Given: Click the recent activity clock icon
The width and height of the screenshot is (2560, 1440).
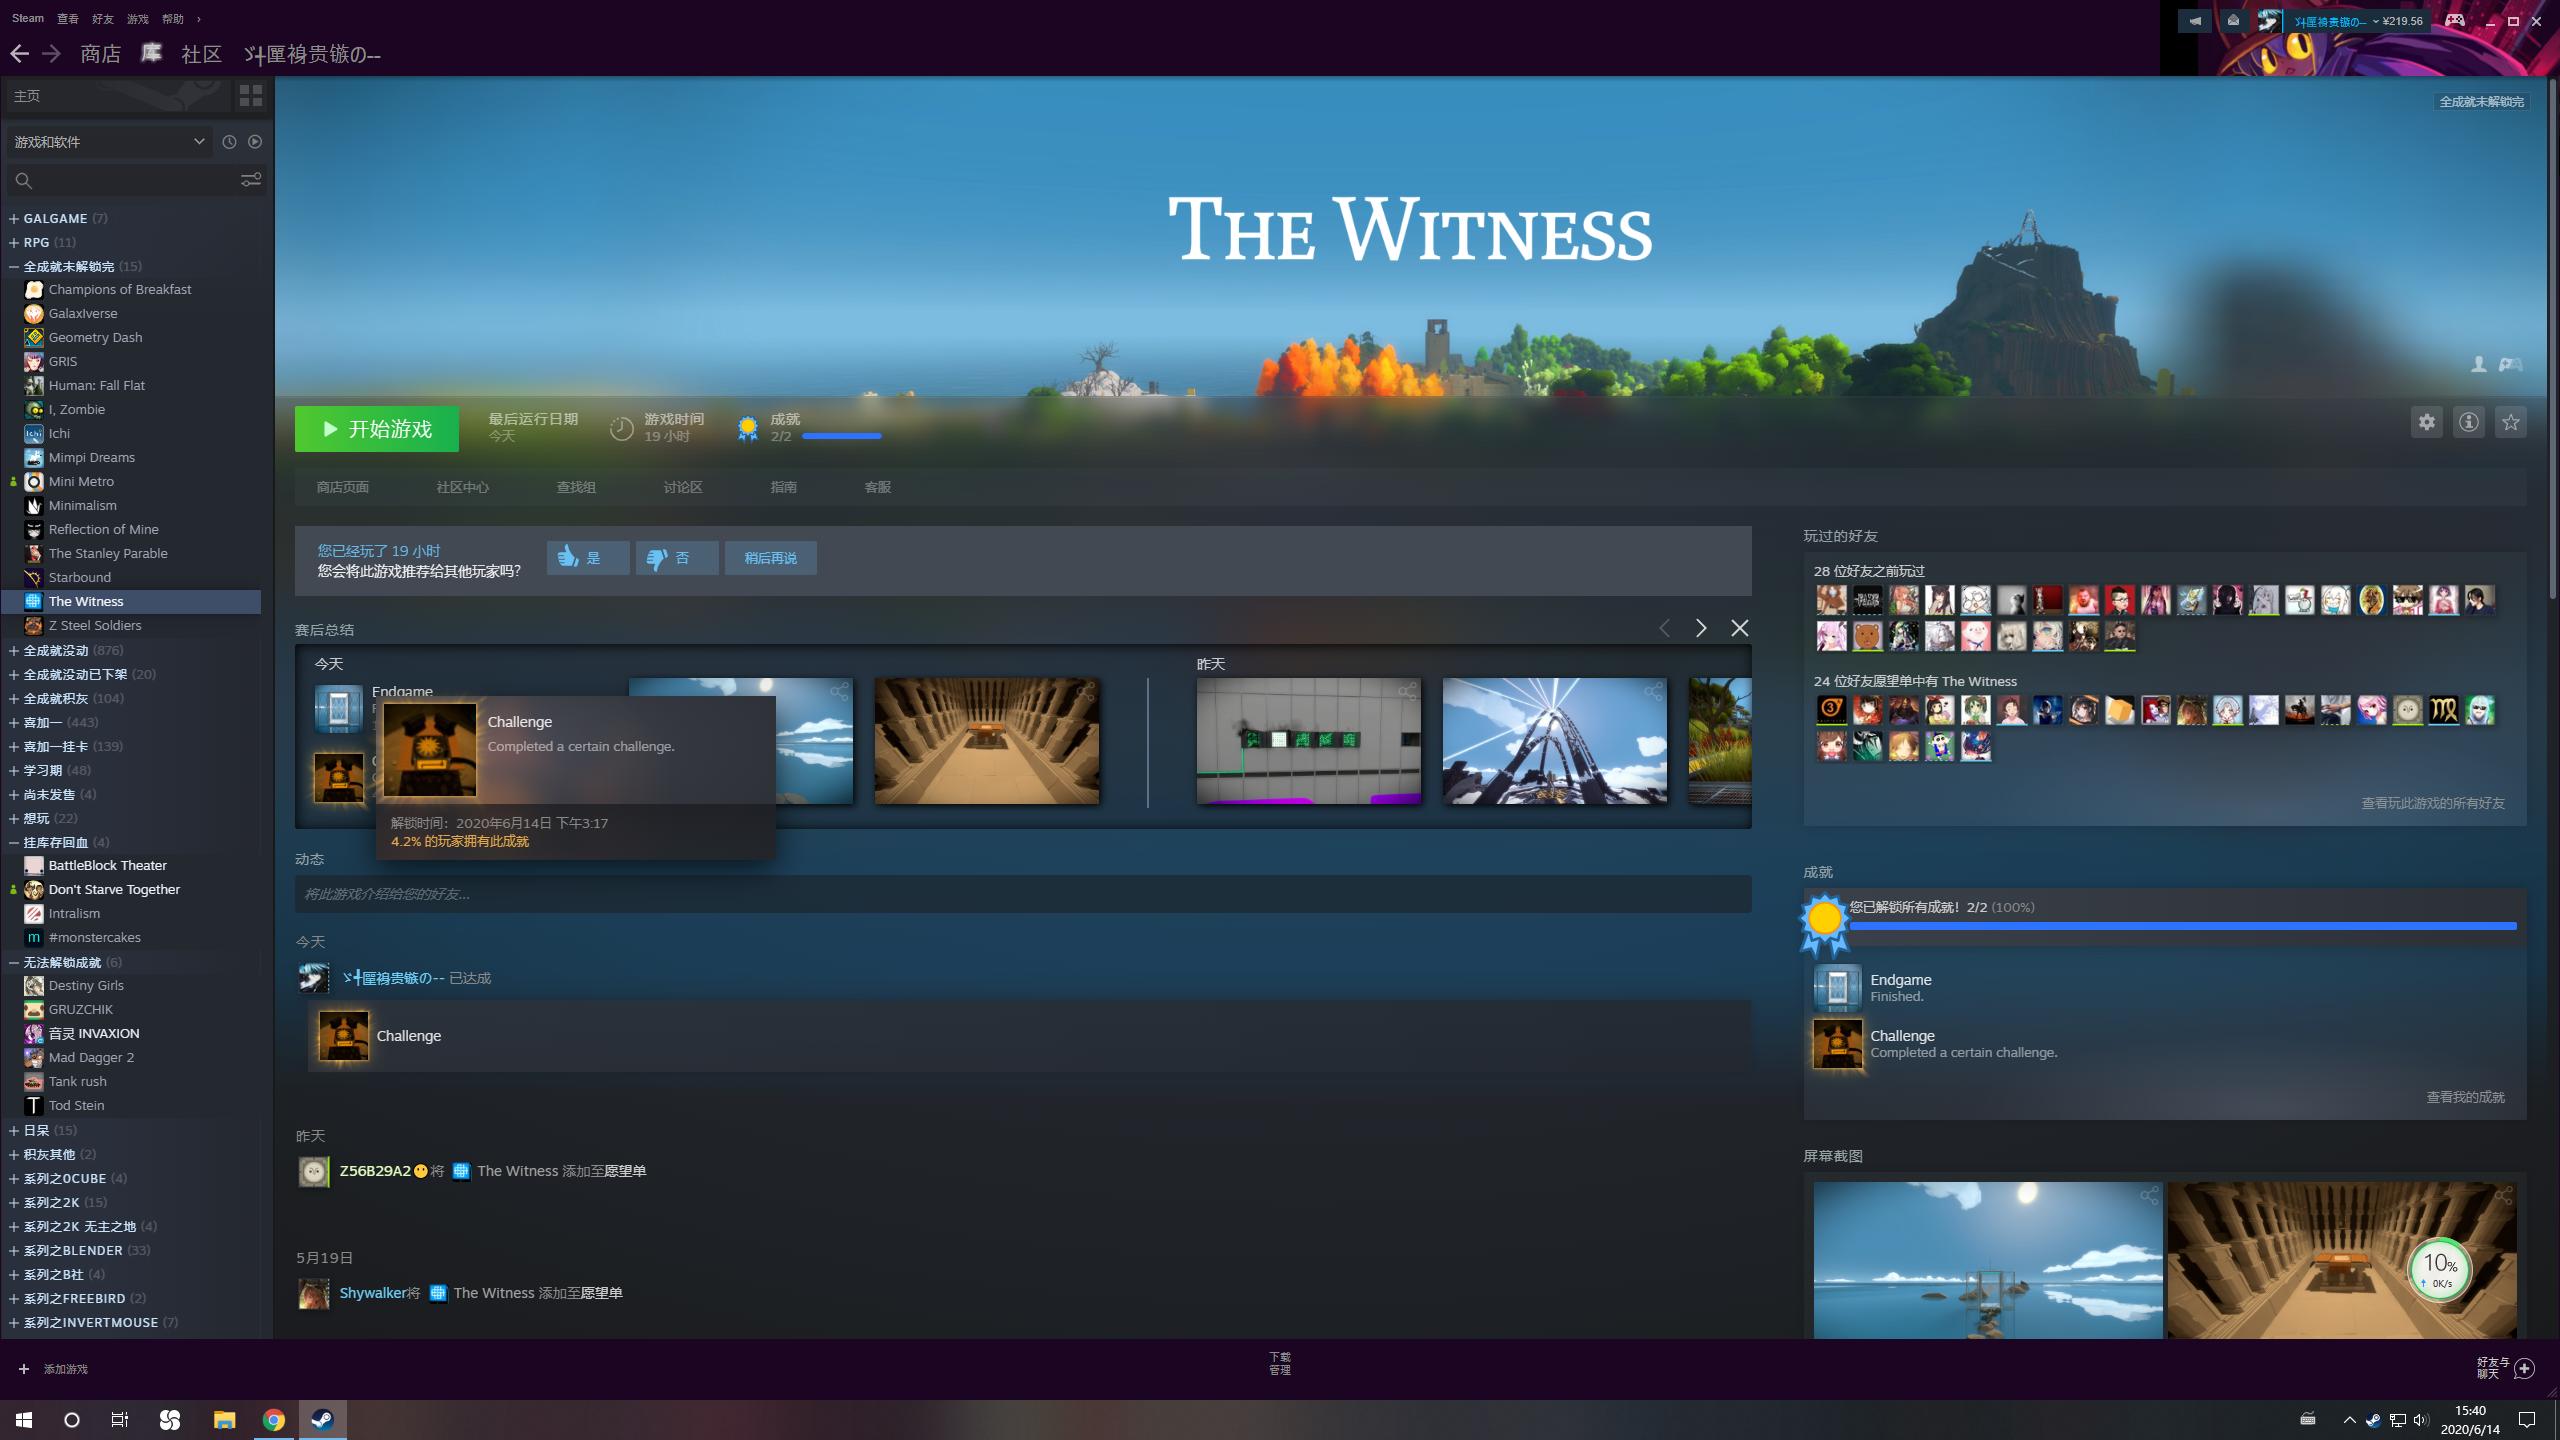Looking at the screenshot, I should 229,142.
